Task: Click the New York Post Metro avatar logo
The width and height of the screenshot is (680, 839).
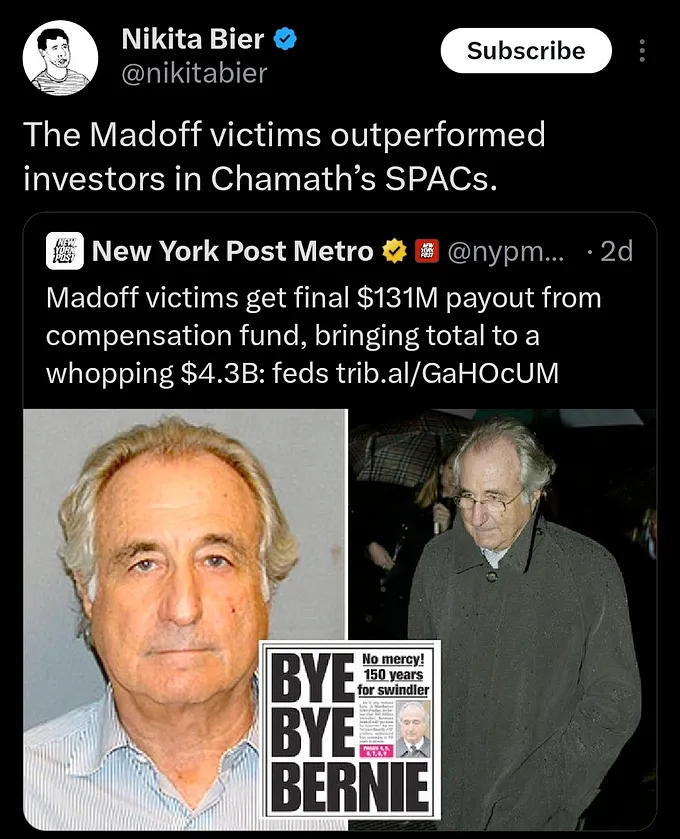Action: (64, 250)
